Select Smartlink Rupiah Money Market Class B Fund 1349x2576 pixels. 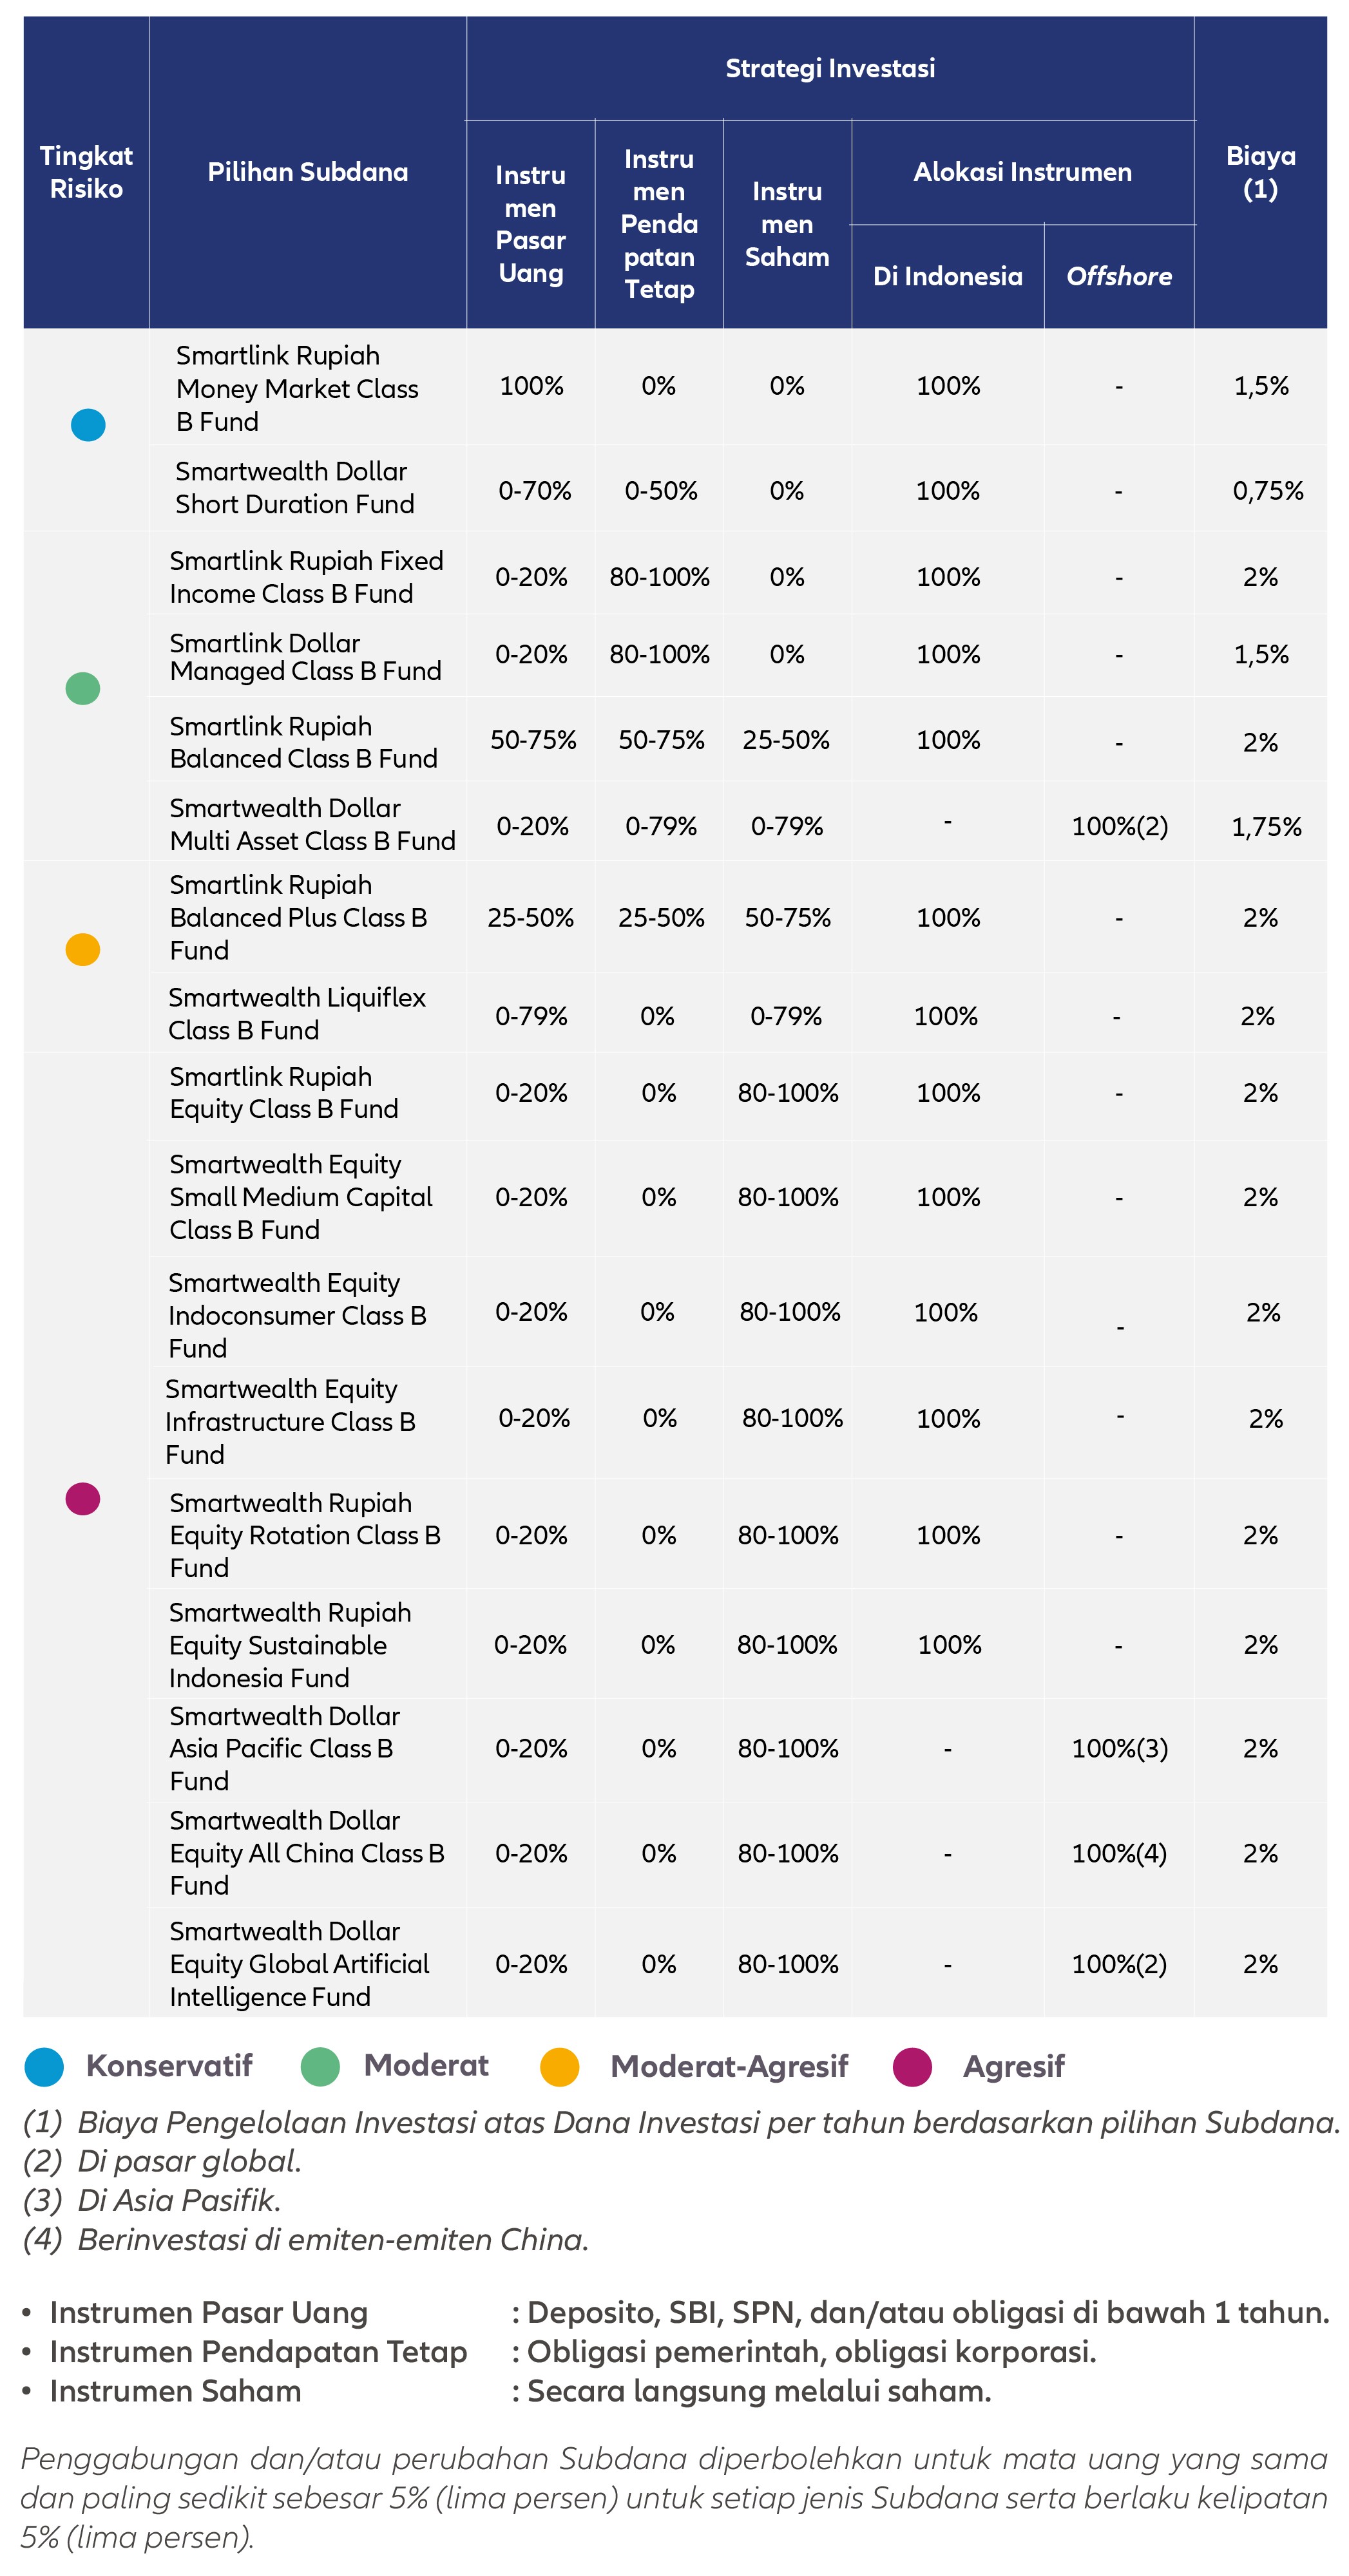pos(297,388)
